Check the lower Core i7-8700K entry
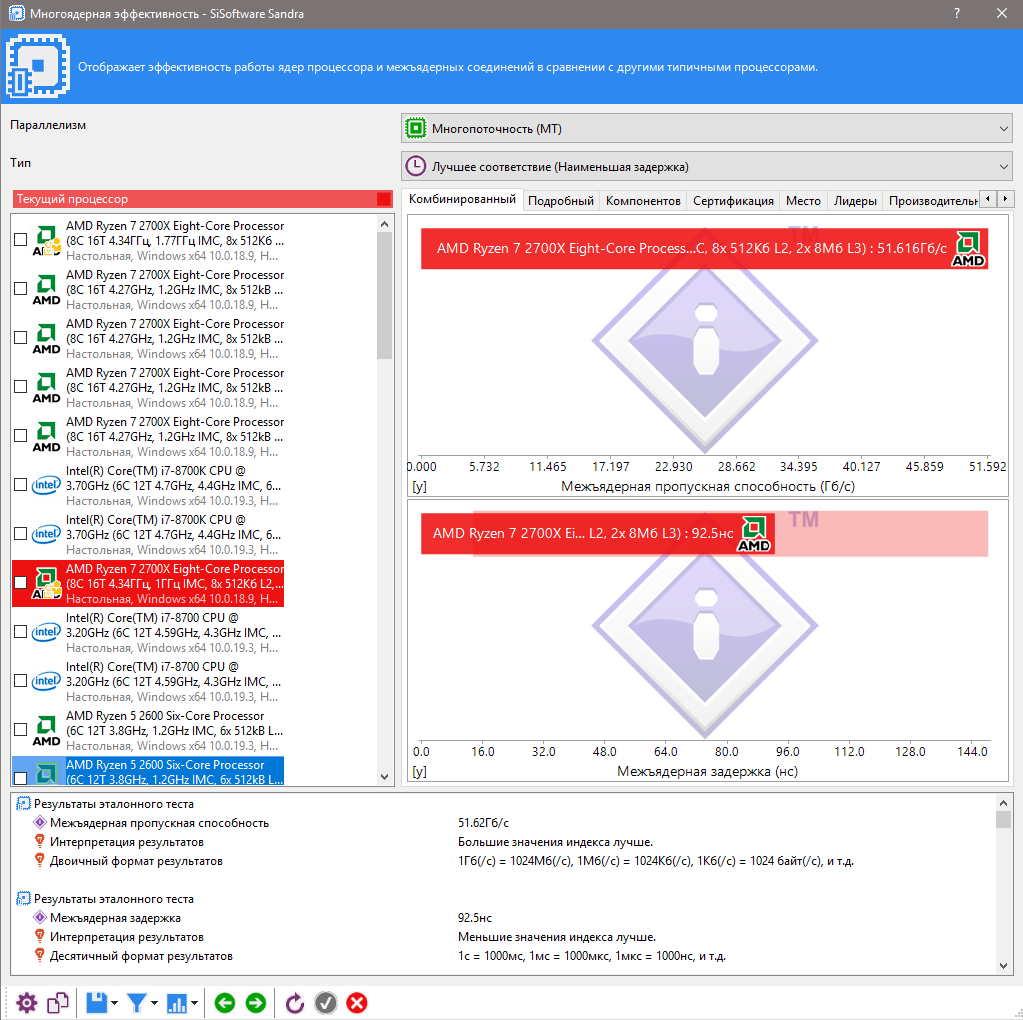 [20, 534]
